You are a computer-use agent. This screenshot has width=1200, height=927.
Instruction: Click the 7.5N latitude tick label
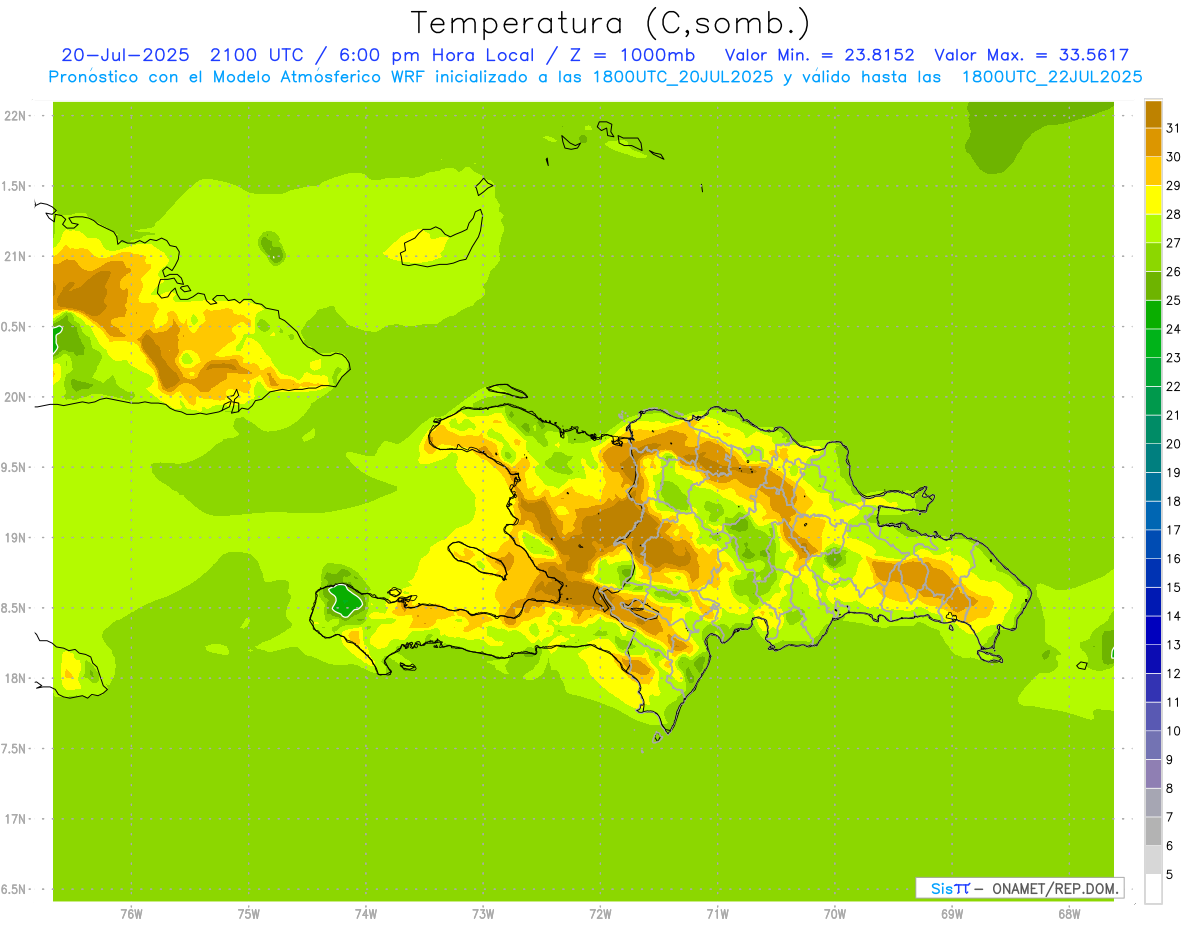13,749
